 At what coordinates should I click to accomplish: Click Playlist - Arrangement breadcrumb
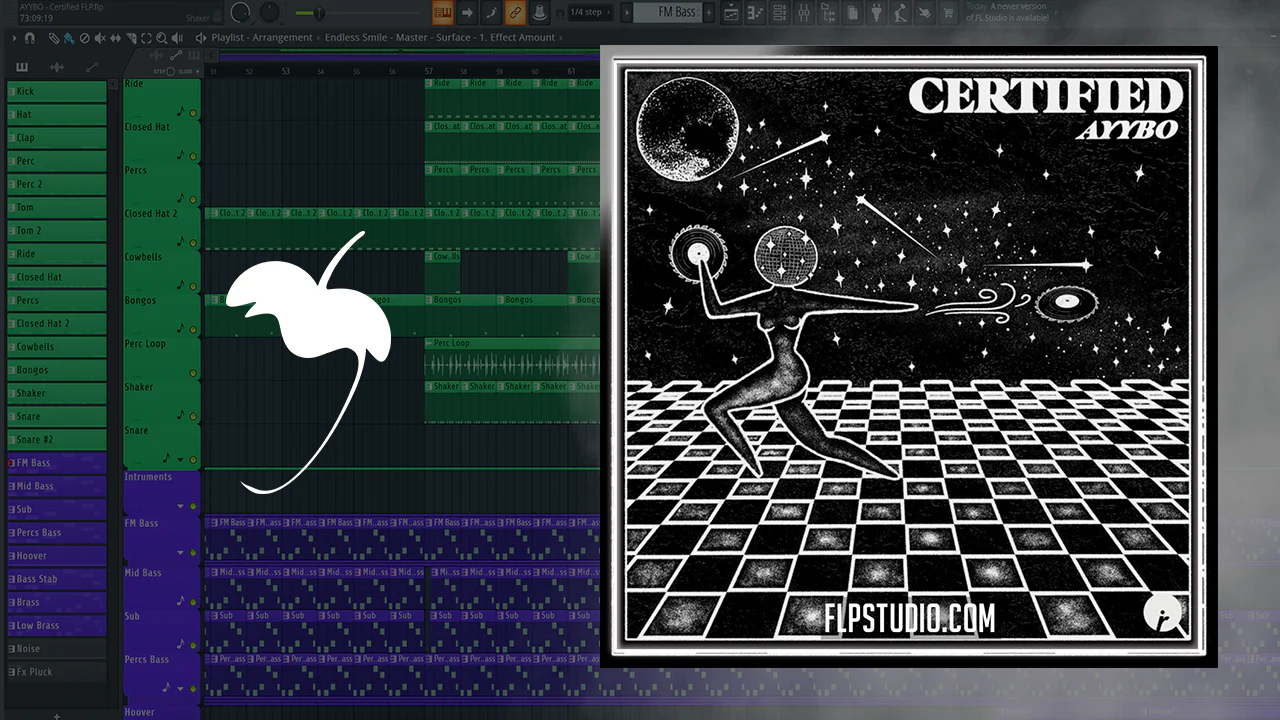click(x=262, y=38)
